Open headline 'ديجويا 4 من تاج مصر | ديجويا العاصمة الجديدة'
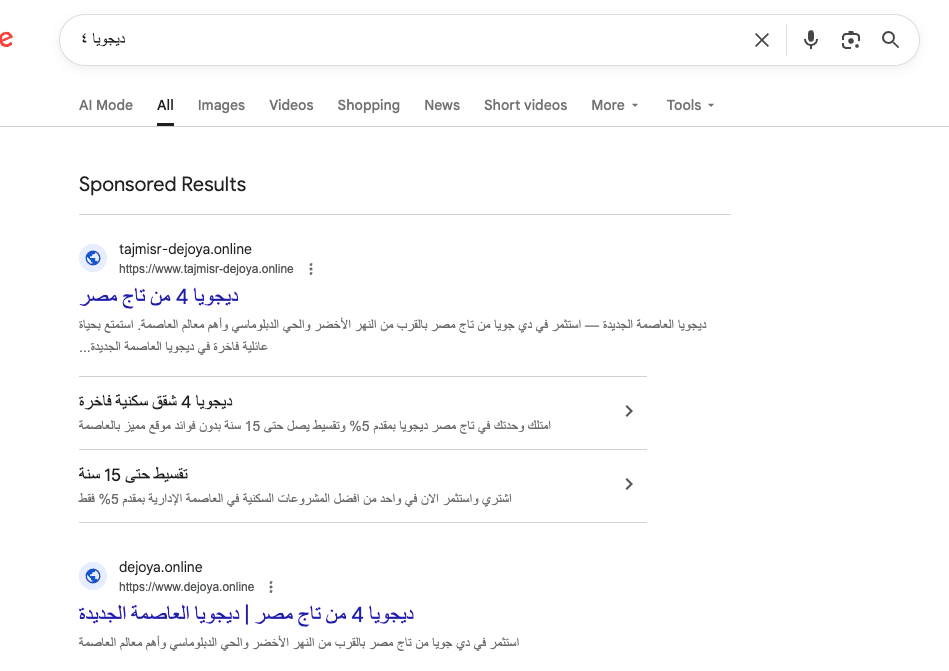The height and width of the screenshot is (671, 949). 246,614
